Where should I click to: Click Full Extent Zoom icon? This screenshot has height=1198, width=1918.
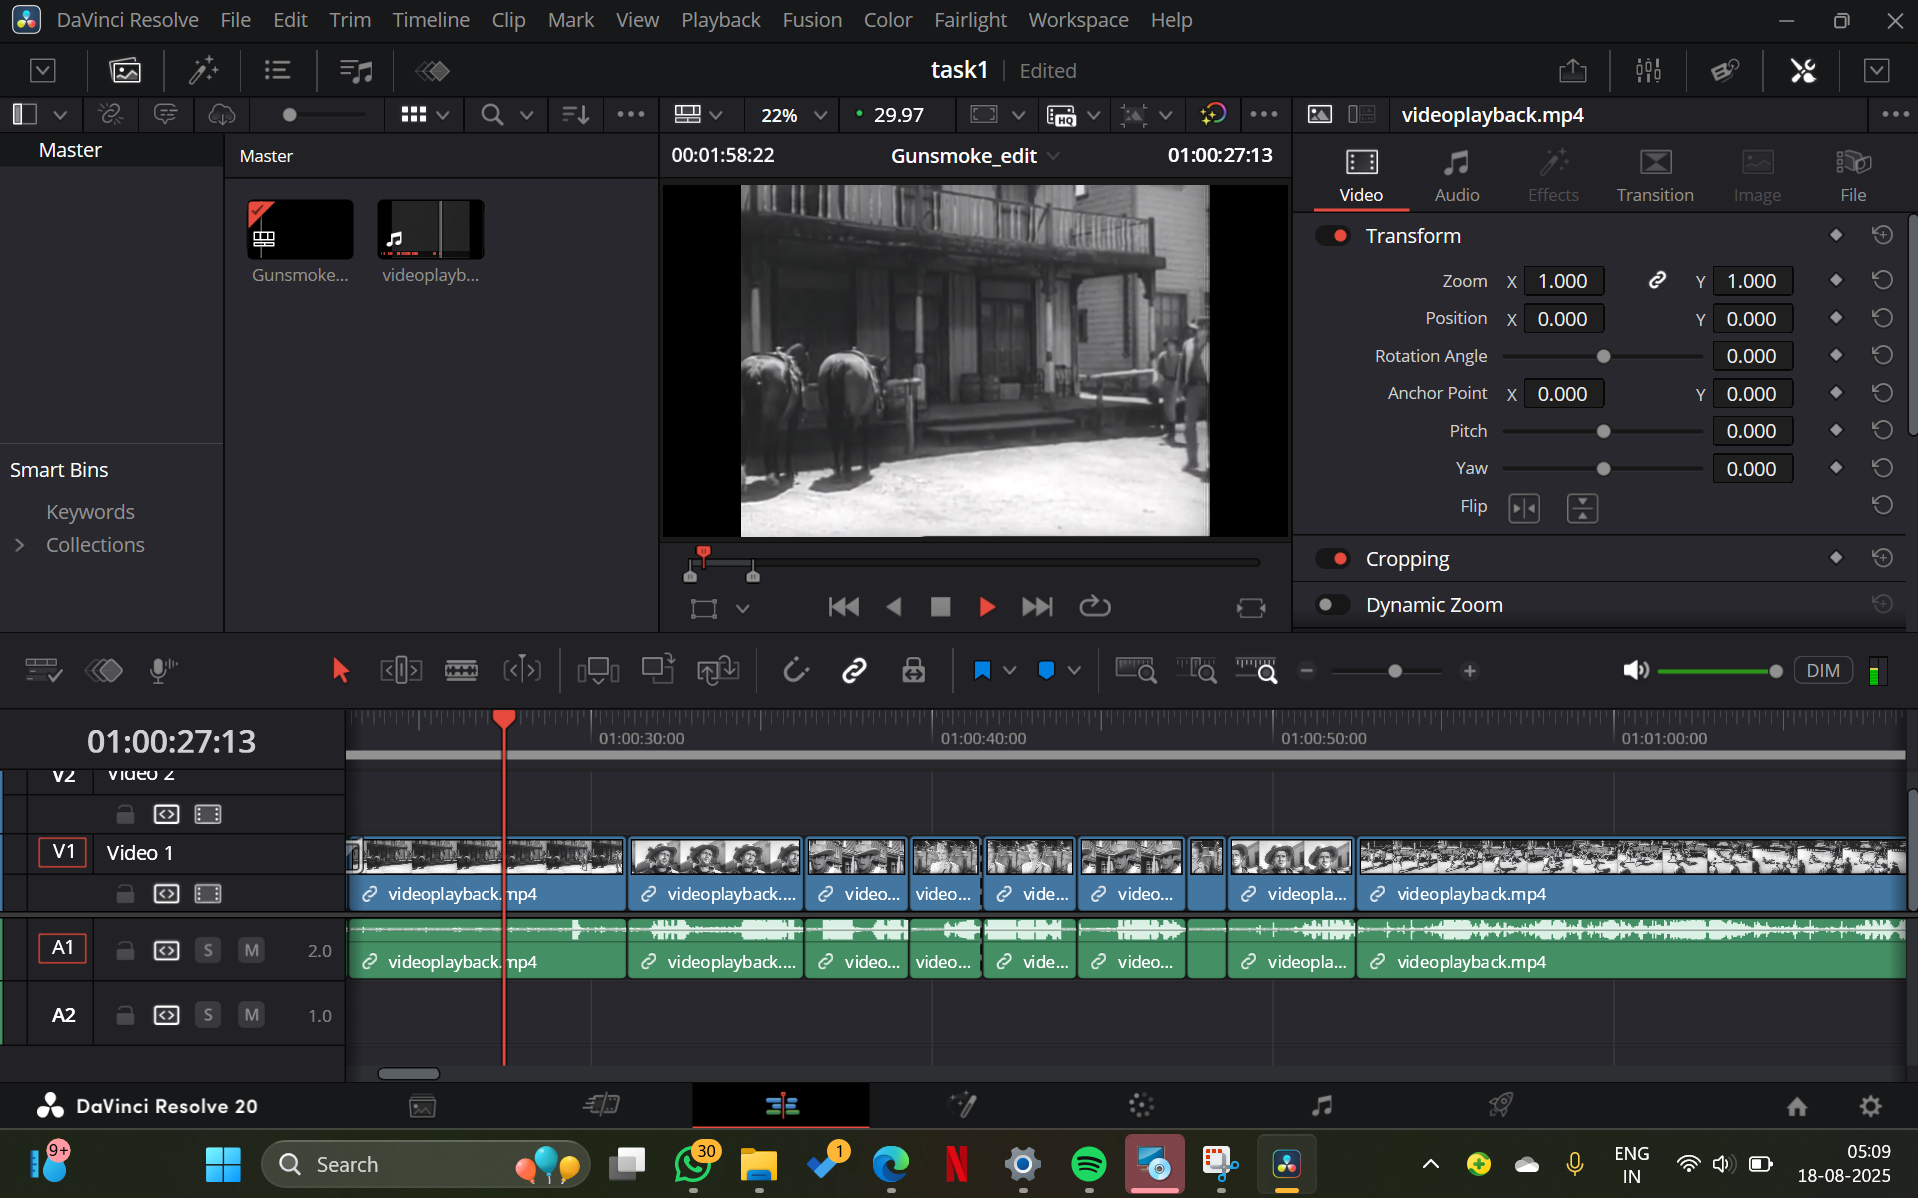coord(1136,670)
